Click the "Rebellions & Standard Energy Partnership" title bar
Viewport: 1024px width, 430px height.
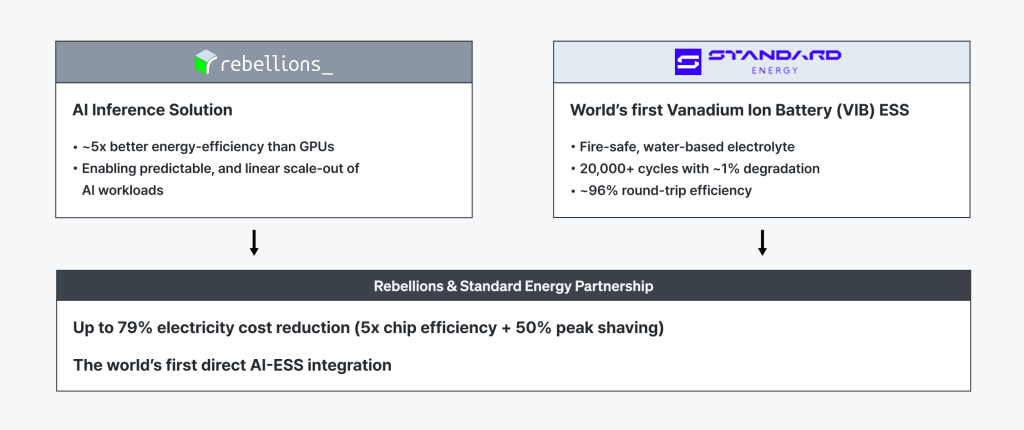click(513, 286)
